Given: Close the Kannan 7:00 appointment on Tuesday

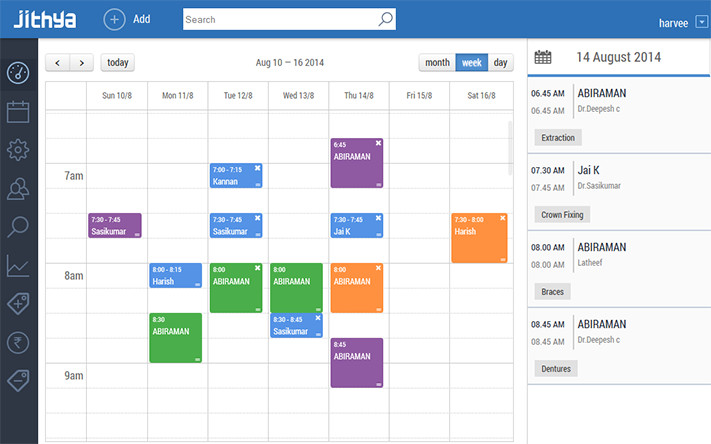Looking at the screenshot, I should click(257, 169).
